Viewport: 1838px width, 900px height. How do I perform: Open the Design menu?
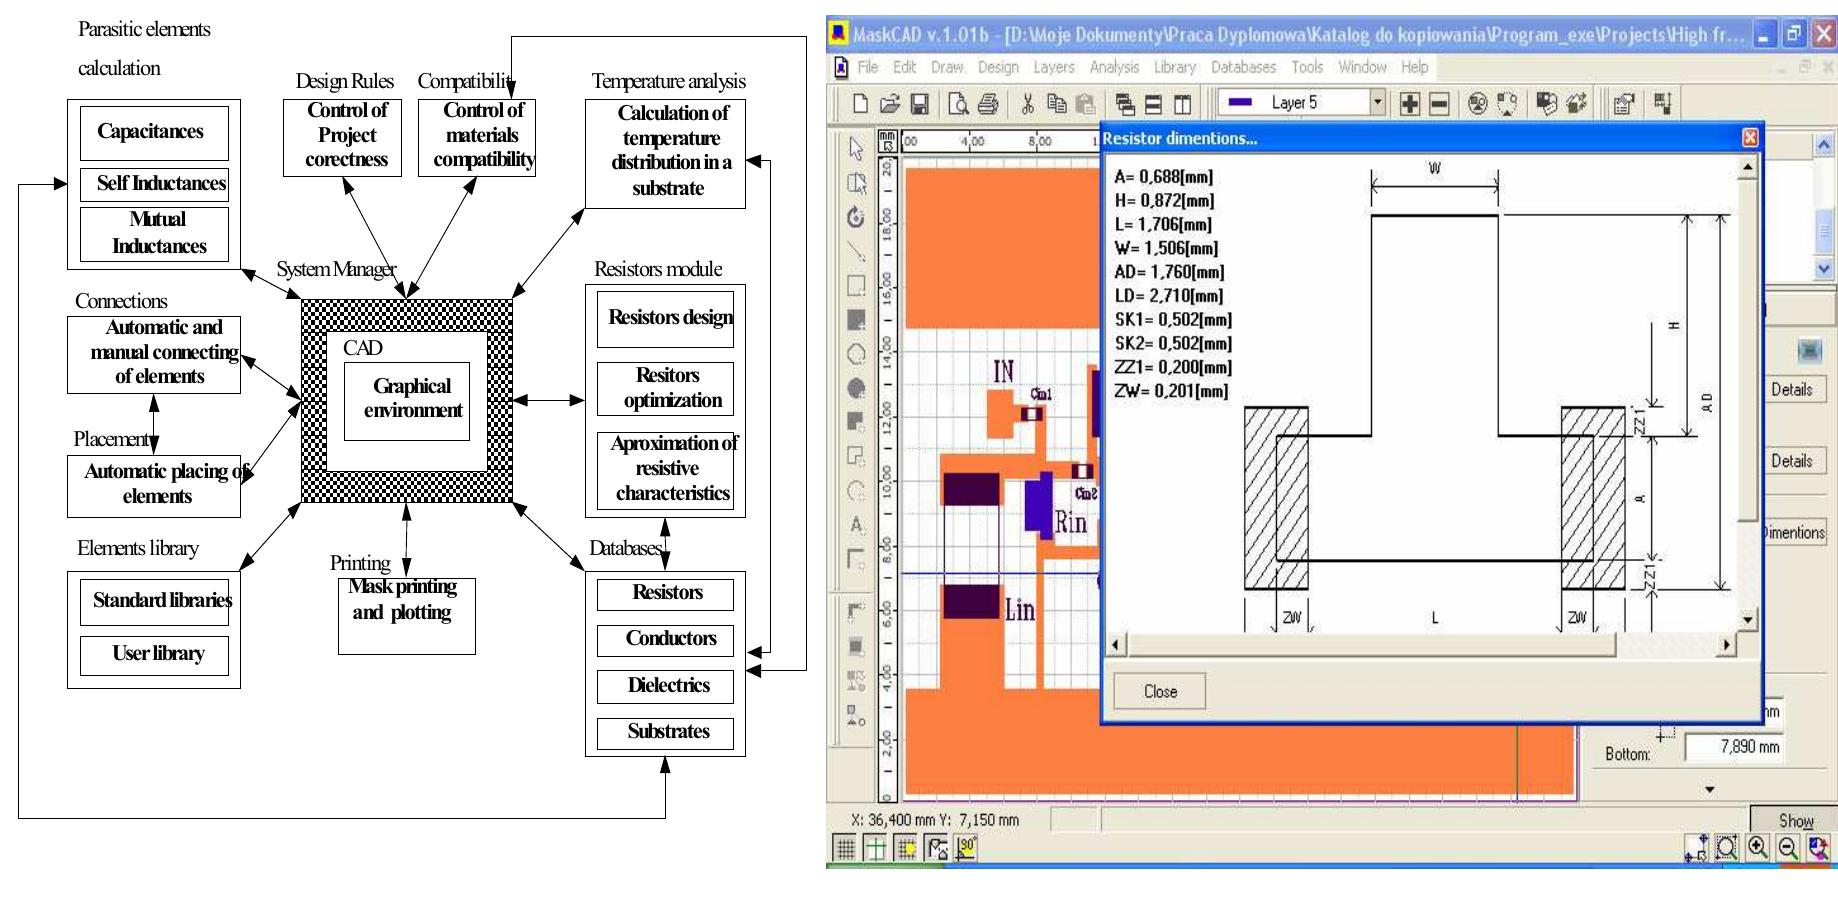click(x=998, y=67)
